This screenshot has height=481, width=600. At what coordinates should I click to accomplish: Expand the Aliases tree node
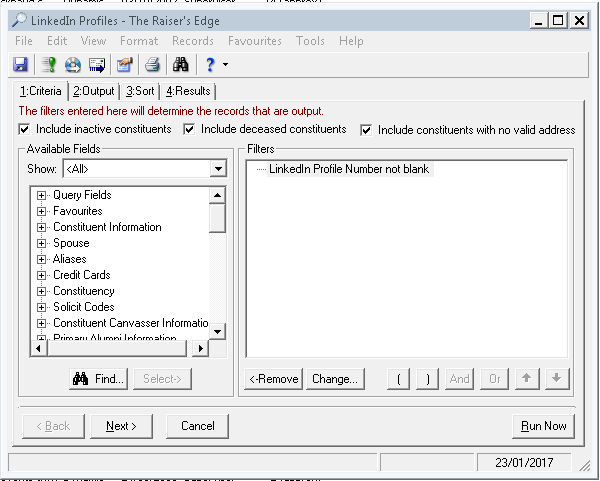(41, 259)
